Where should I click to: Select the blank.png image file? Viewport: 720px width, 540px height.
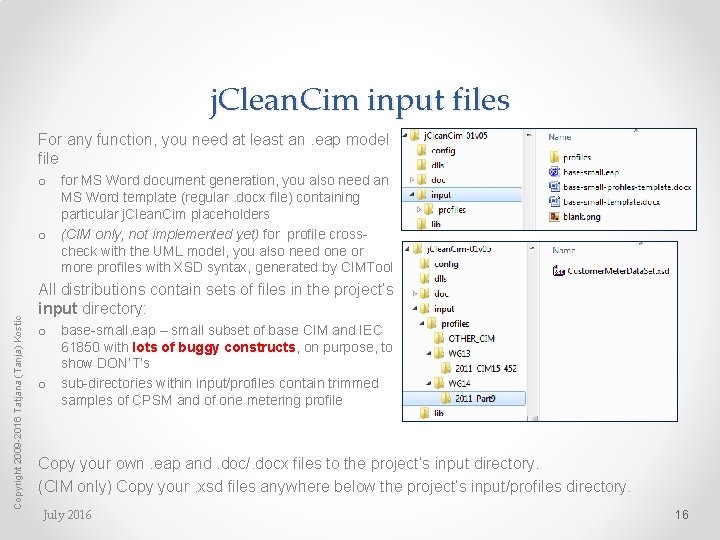point(574,216)
